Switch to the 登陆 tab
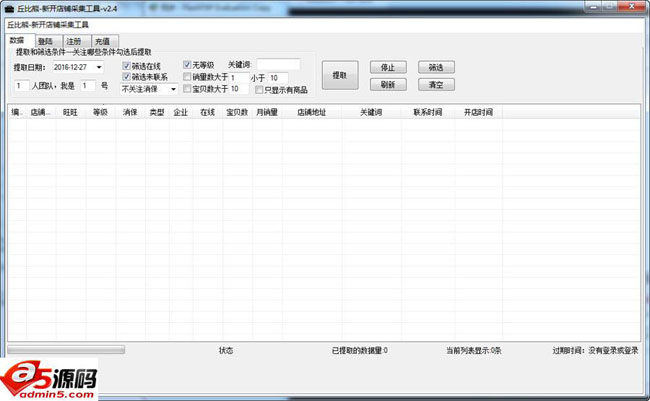 (x=46, y=41)
